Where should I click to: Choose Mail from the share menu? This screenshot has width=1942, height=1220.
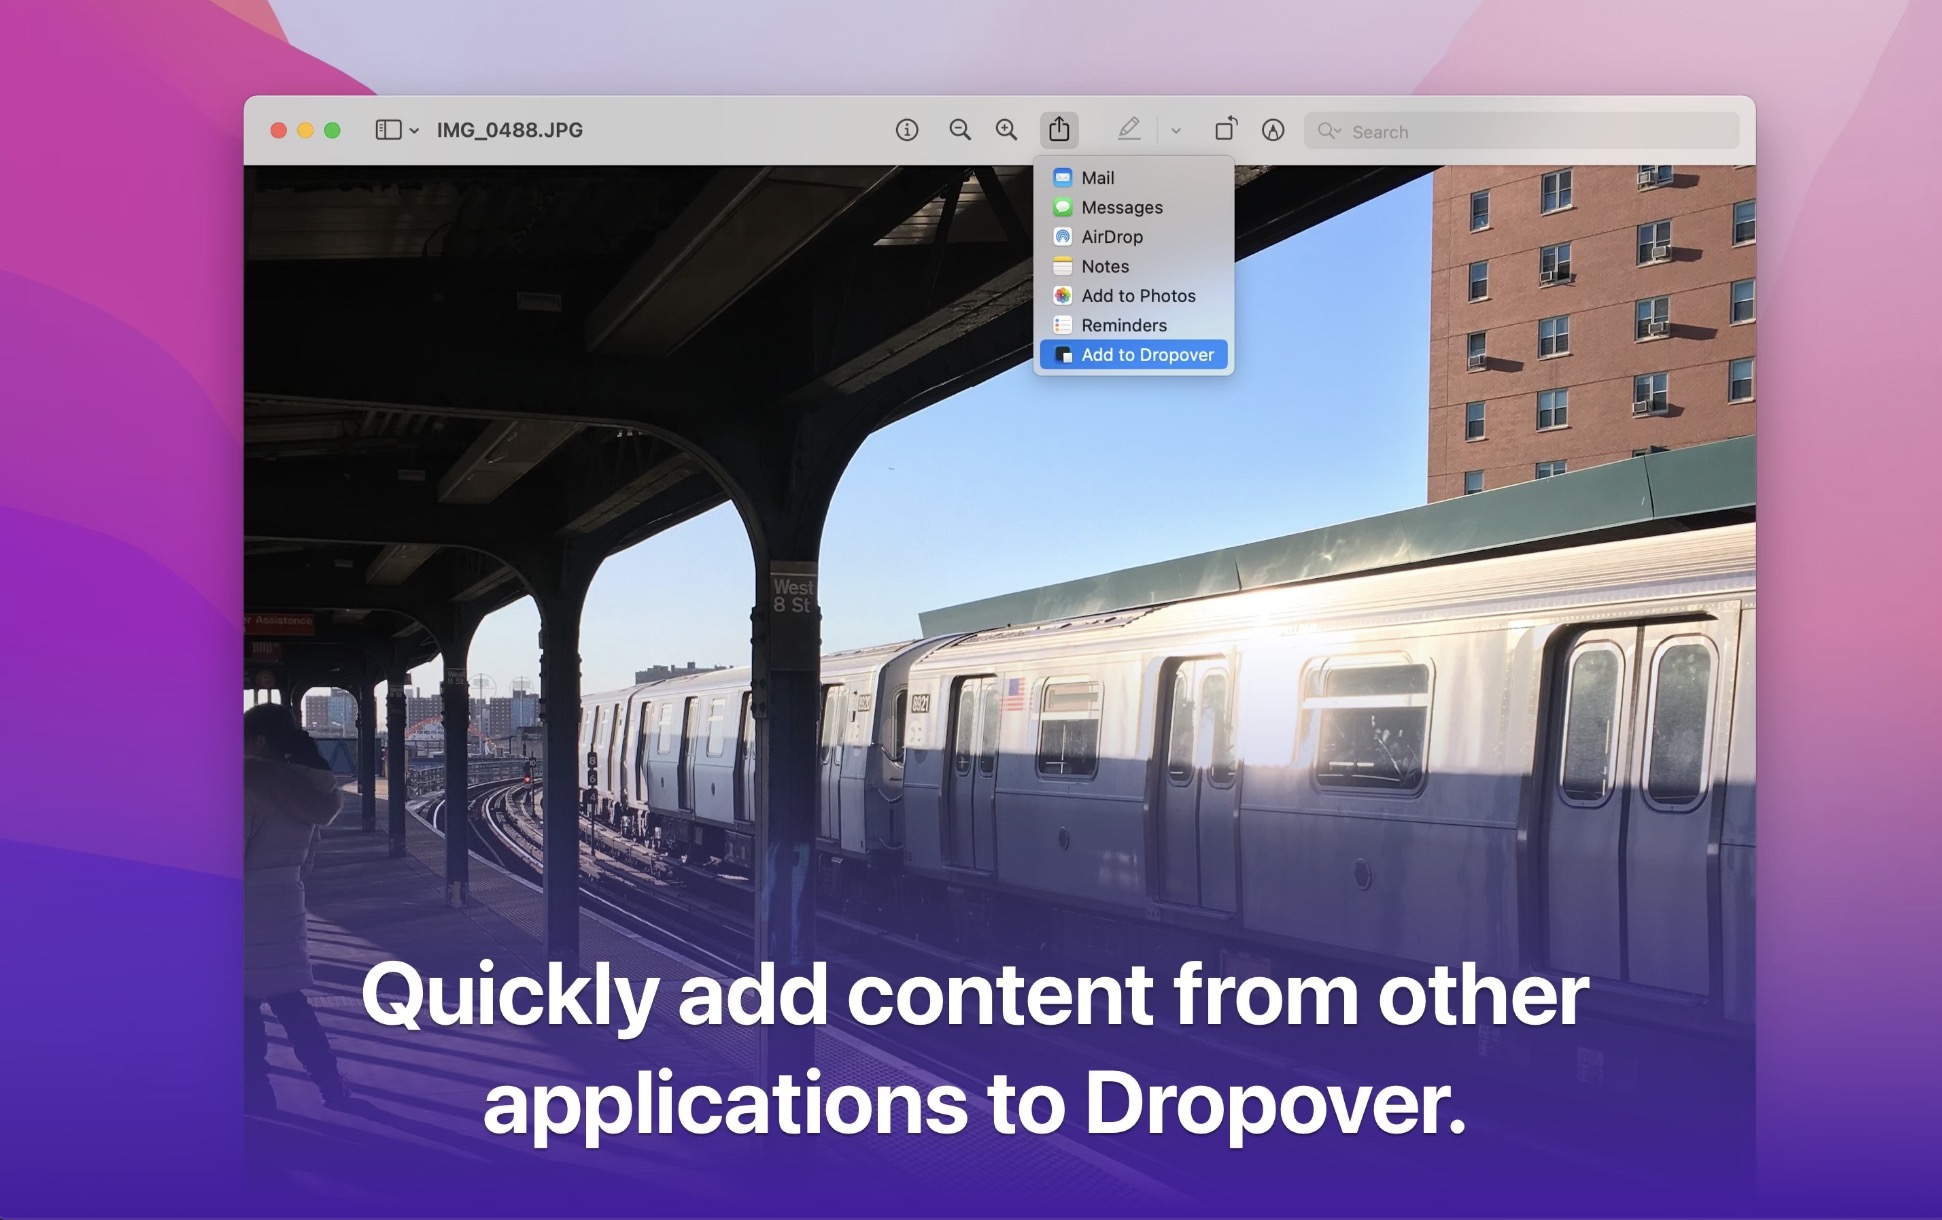click(1097, 178)
